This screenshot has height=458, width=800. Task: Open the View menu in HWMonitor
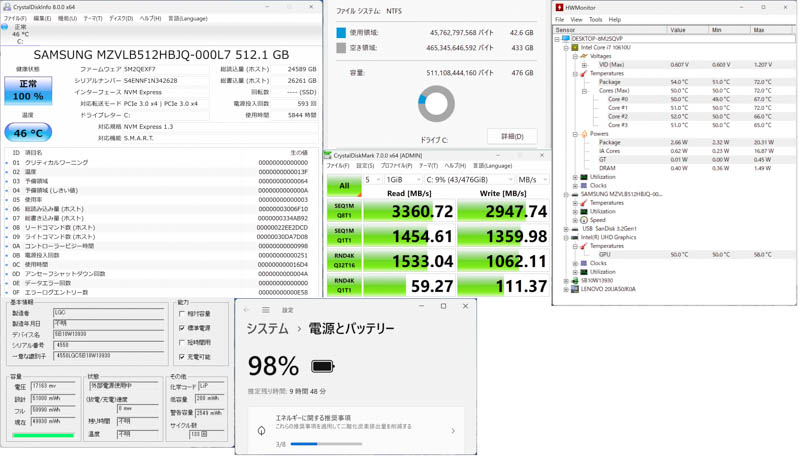pyautogui.click(x=576, y=19)
